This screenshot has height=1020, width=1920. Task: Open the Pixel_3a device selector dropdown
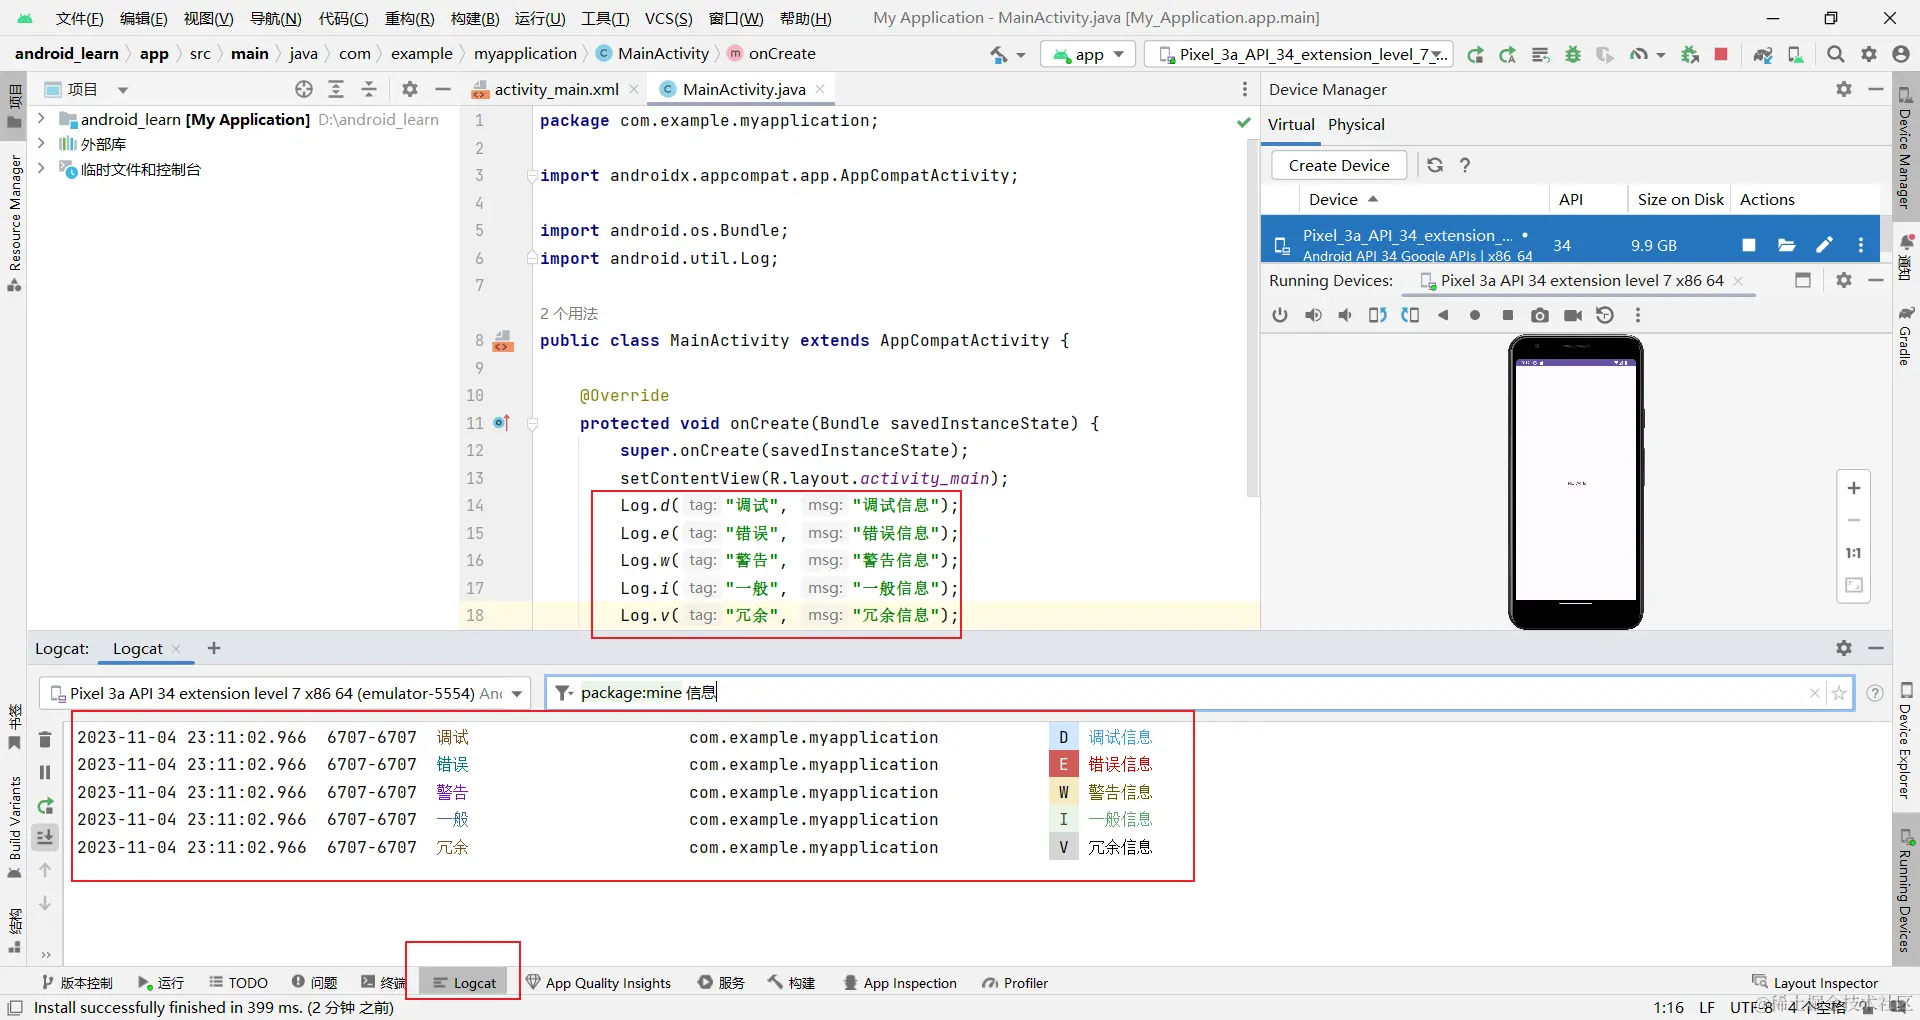(x=1301, y=54)
